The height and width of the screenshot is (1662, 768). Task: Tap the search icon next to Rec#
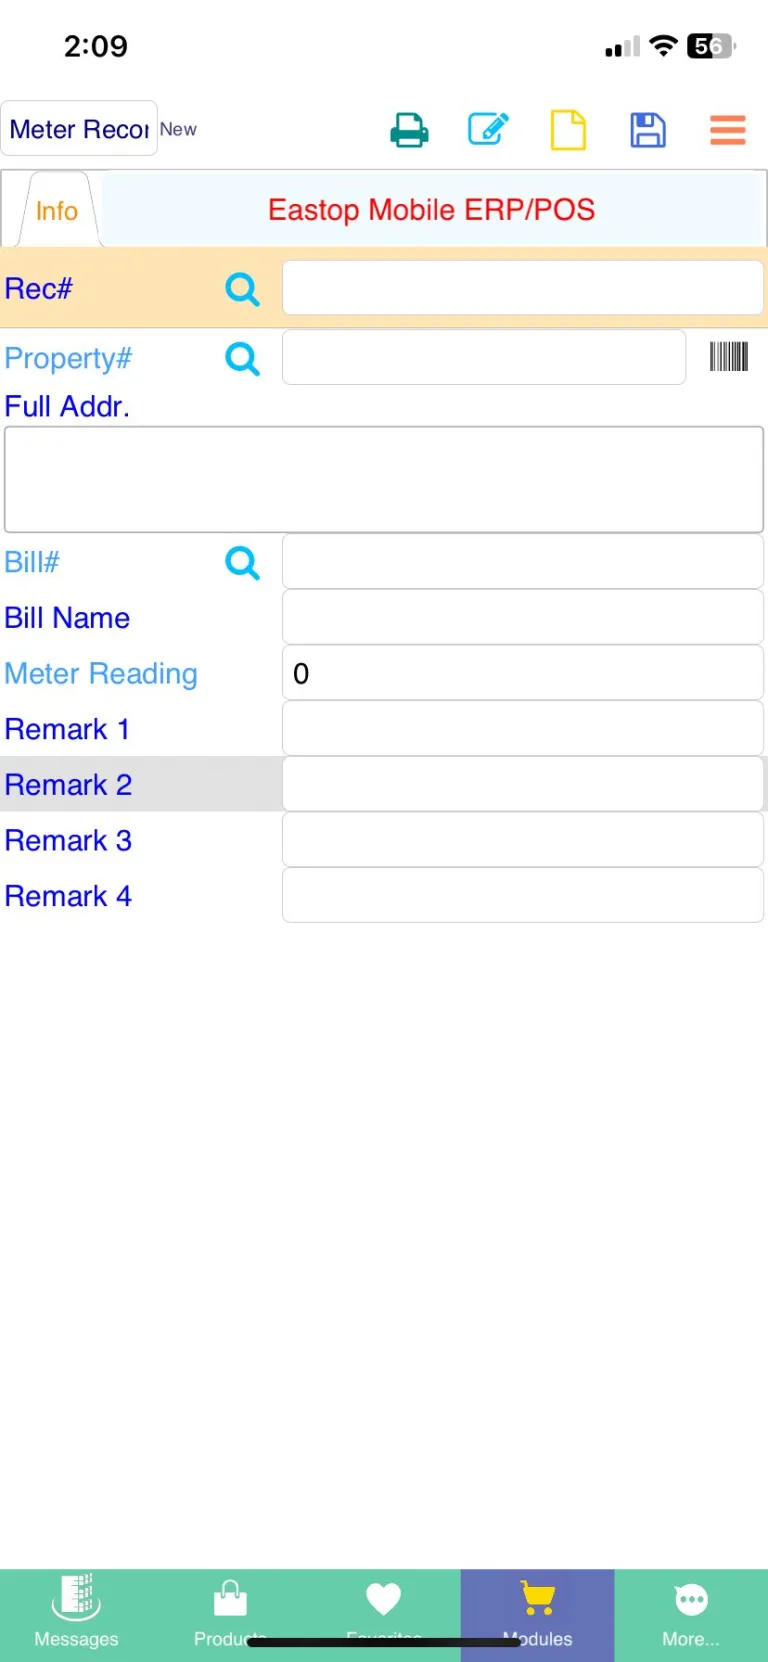coord(242,290)
